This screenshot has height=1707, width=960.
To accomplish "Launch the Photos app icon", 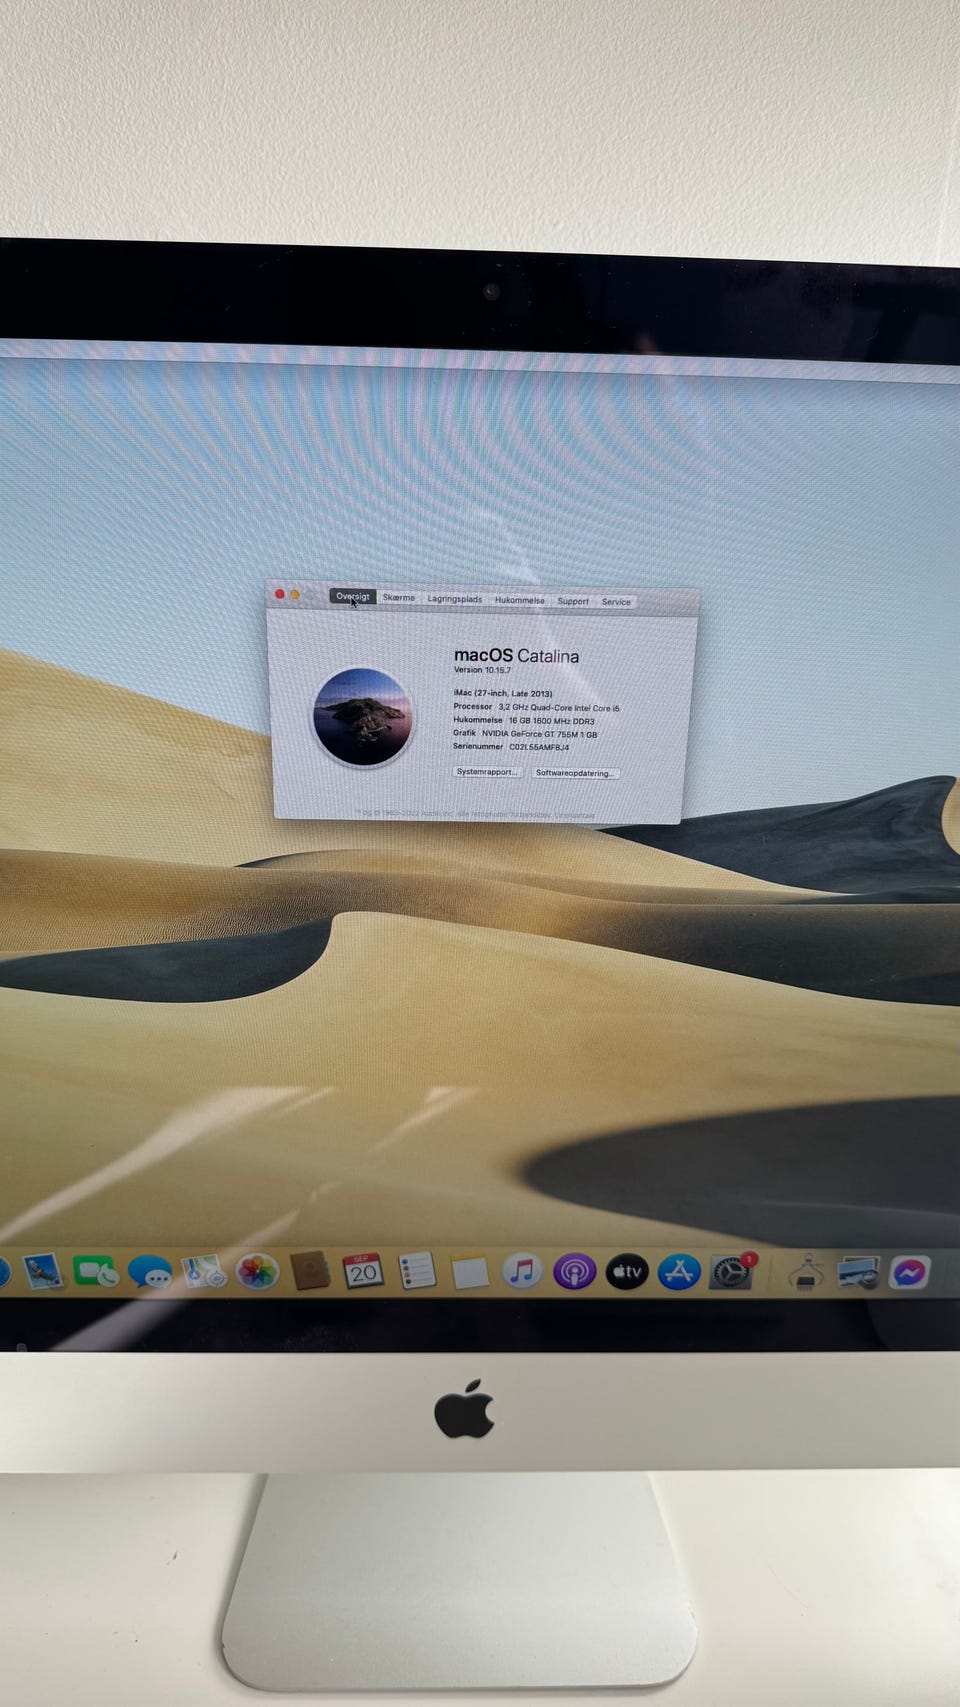I will coord(257,1271).
